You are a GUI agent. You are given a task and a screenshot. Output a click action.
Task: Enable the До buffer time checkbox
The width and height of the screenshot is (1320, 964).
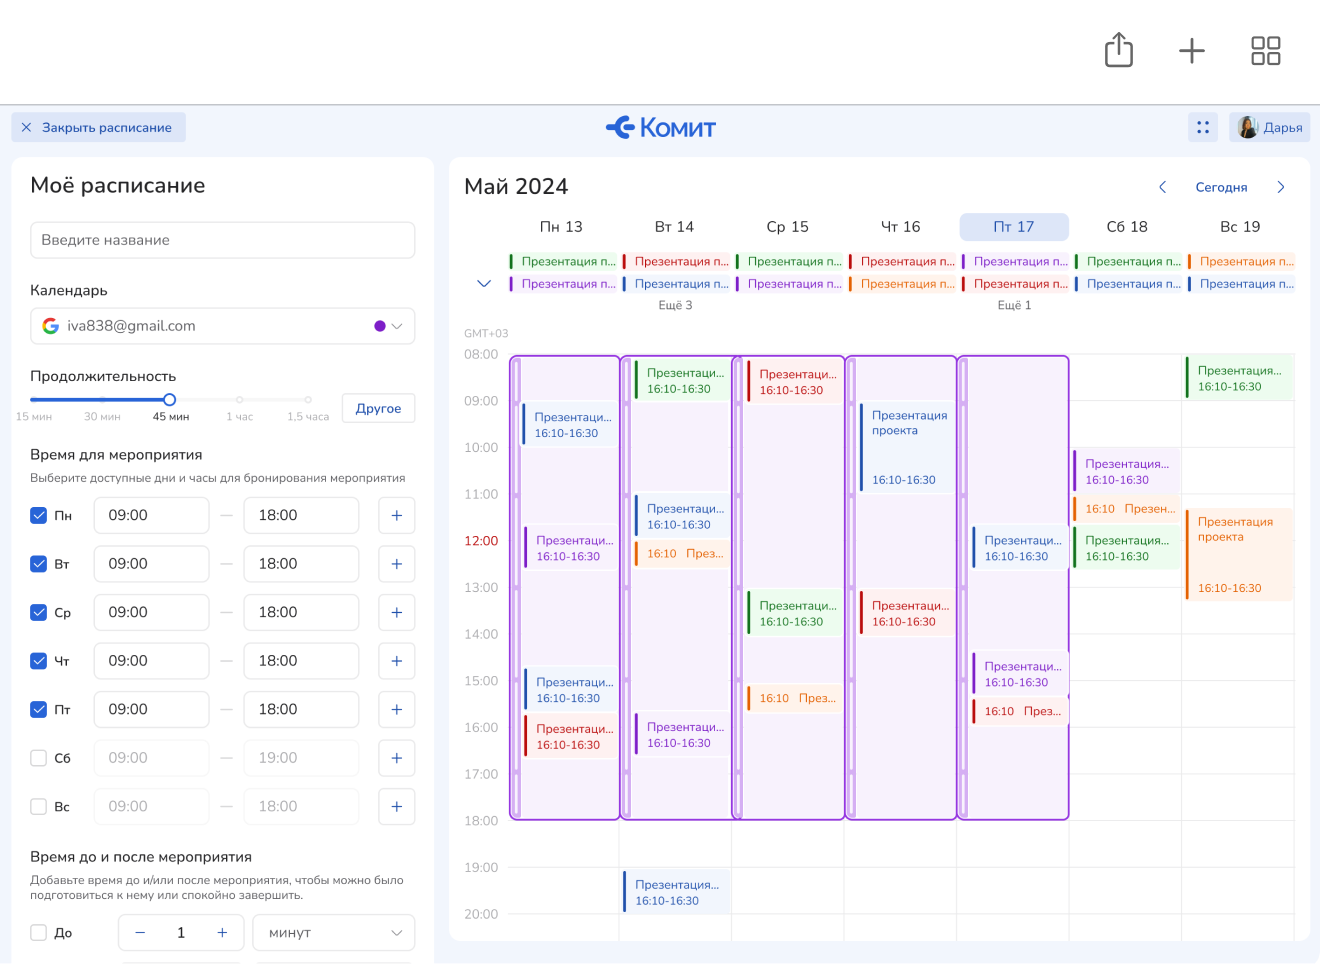point(39,933)
